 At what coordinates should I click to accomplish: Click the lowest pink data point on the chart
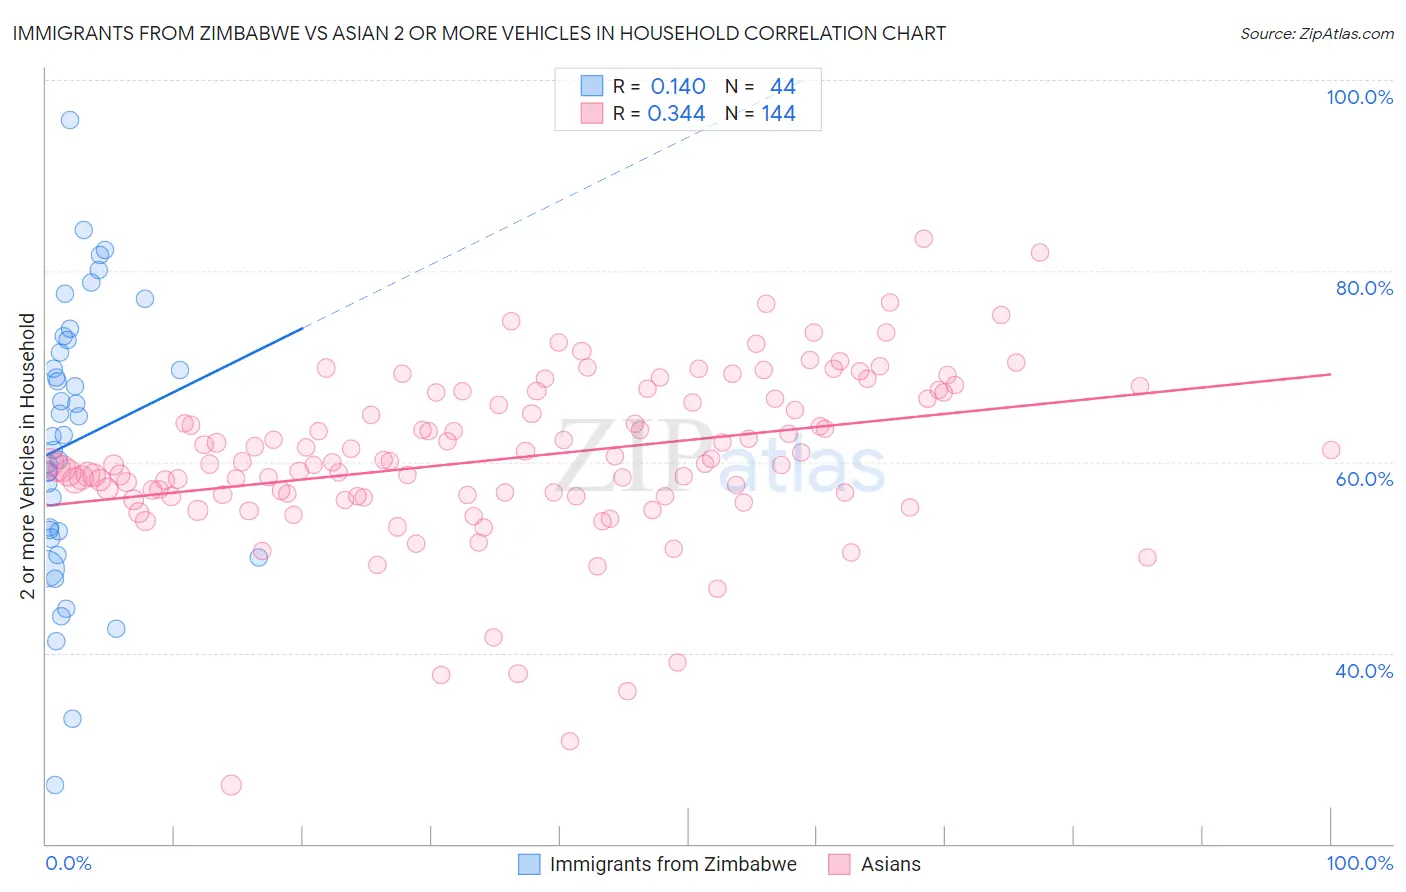tap(231, 785)
